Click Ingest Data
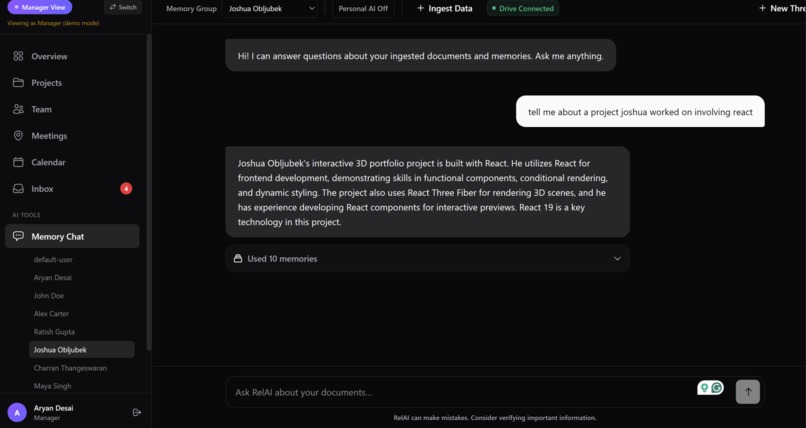The height and width of the screenshot is (428, 806). point(445,8)
